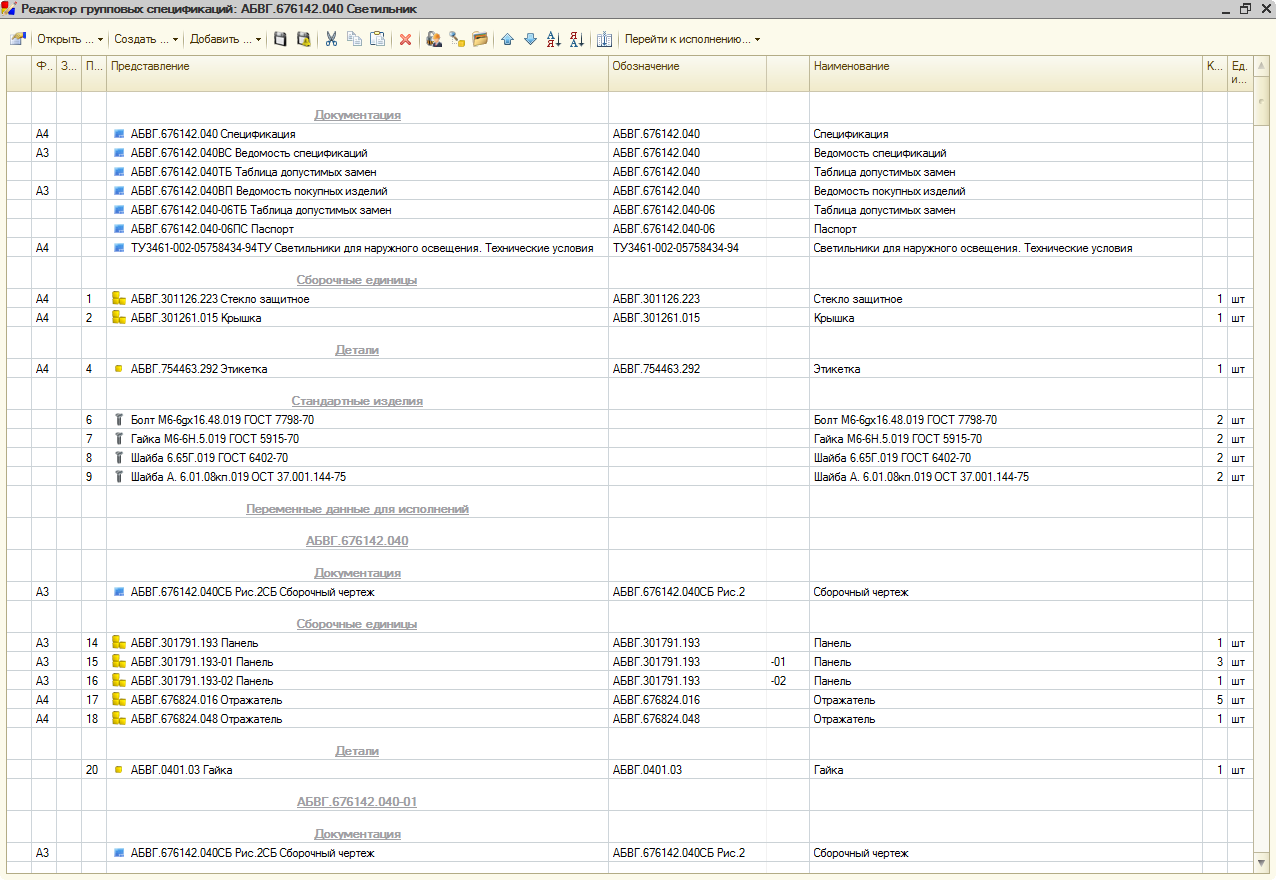This screenshot has width=1276, height=880.
Task: Move row up with blue up arrow
Action: click(507, 40)
